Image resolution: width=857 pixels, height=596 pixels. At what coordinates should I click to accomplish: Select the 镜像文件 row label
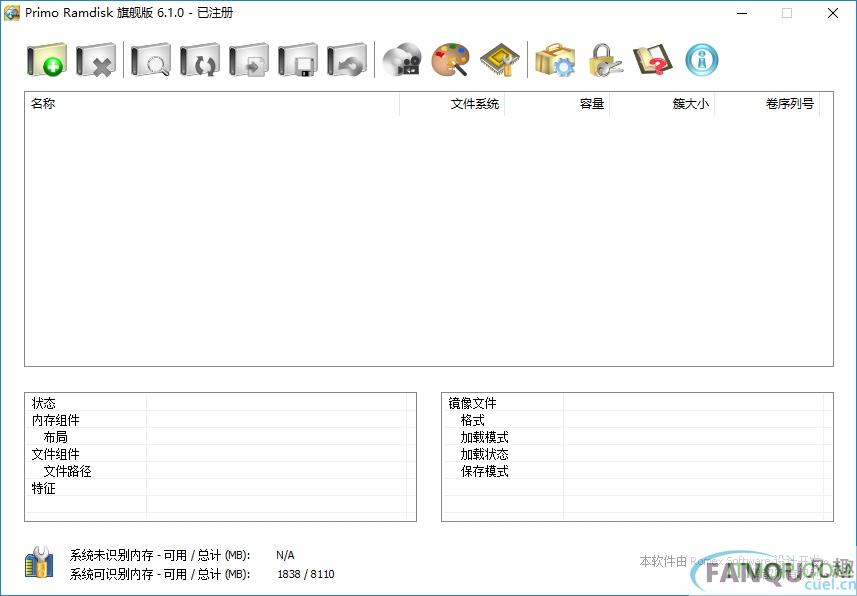point(472,403)
